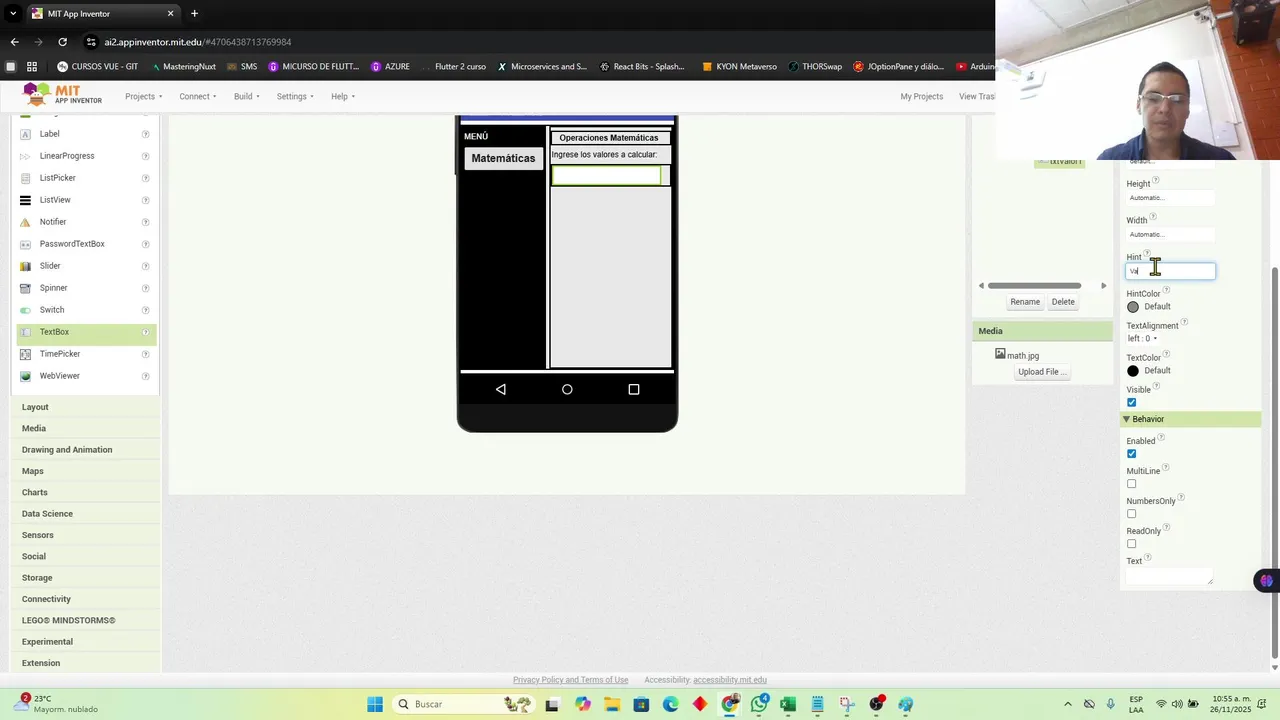This screenshot has width=1280, height=720.
Task: Click the Text property textarea
Action: tap(1170, 576)
